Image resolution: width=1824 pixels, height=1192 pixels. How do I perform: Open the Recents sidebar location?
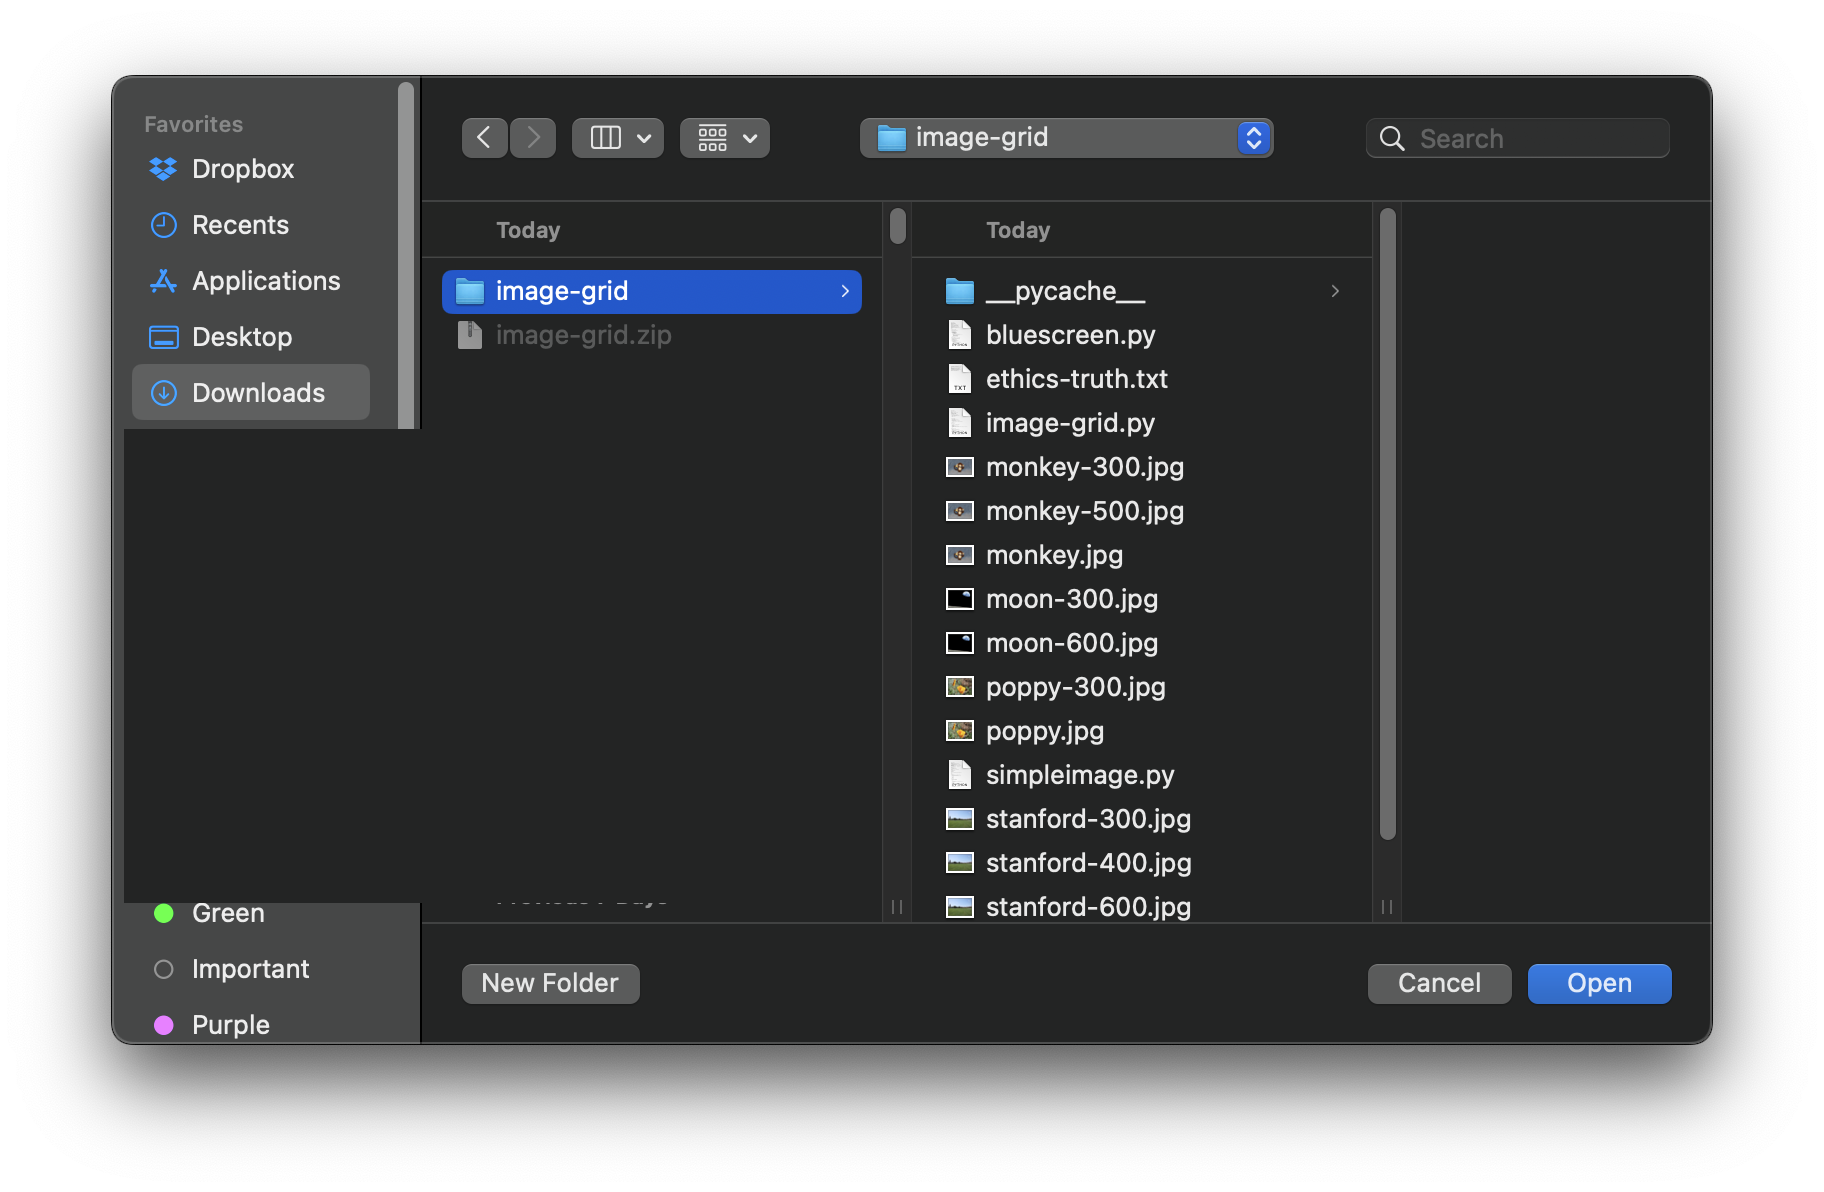coord(240,224)
